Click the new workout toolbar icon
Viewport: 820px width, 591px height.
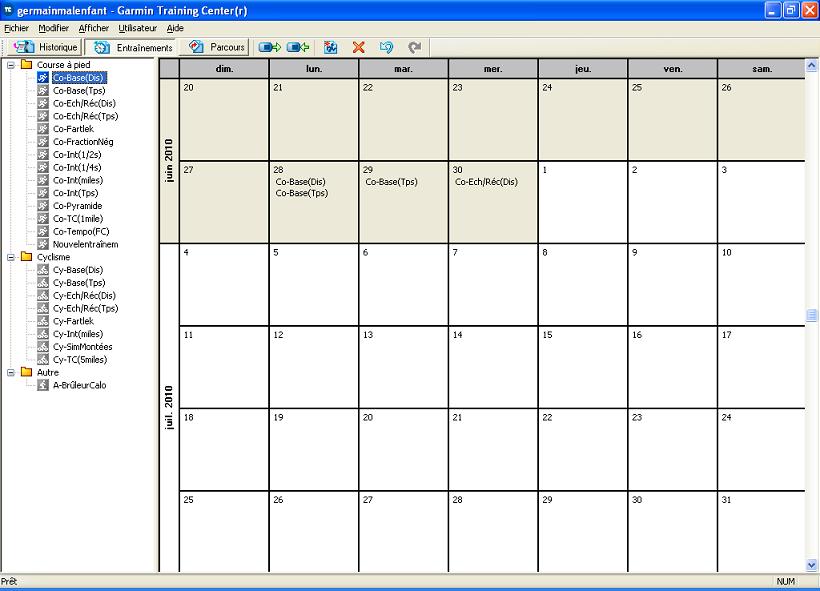coord(331,48)
